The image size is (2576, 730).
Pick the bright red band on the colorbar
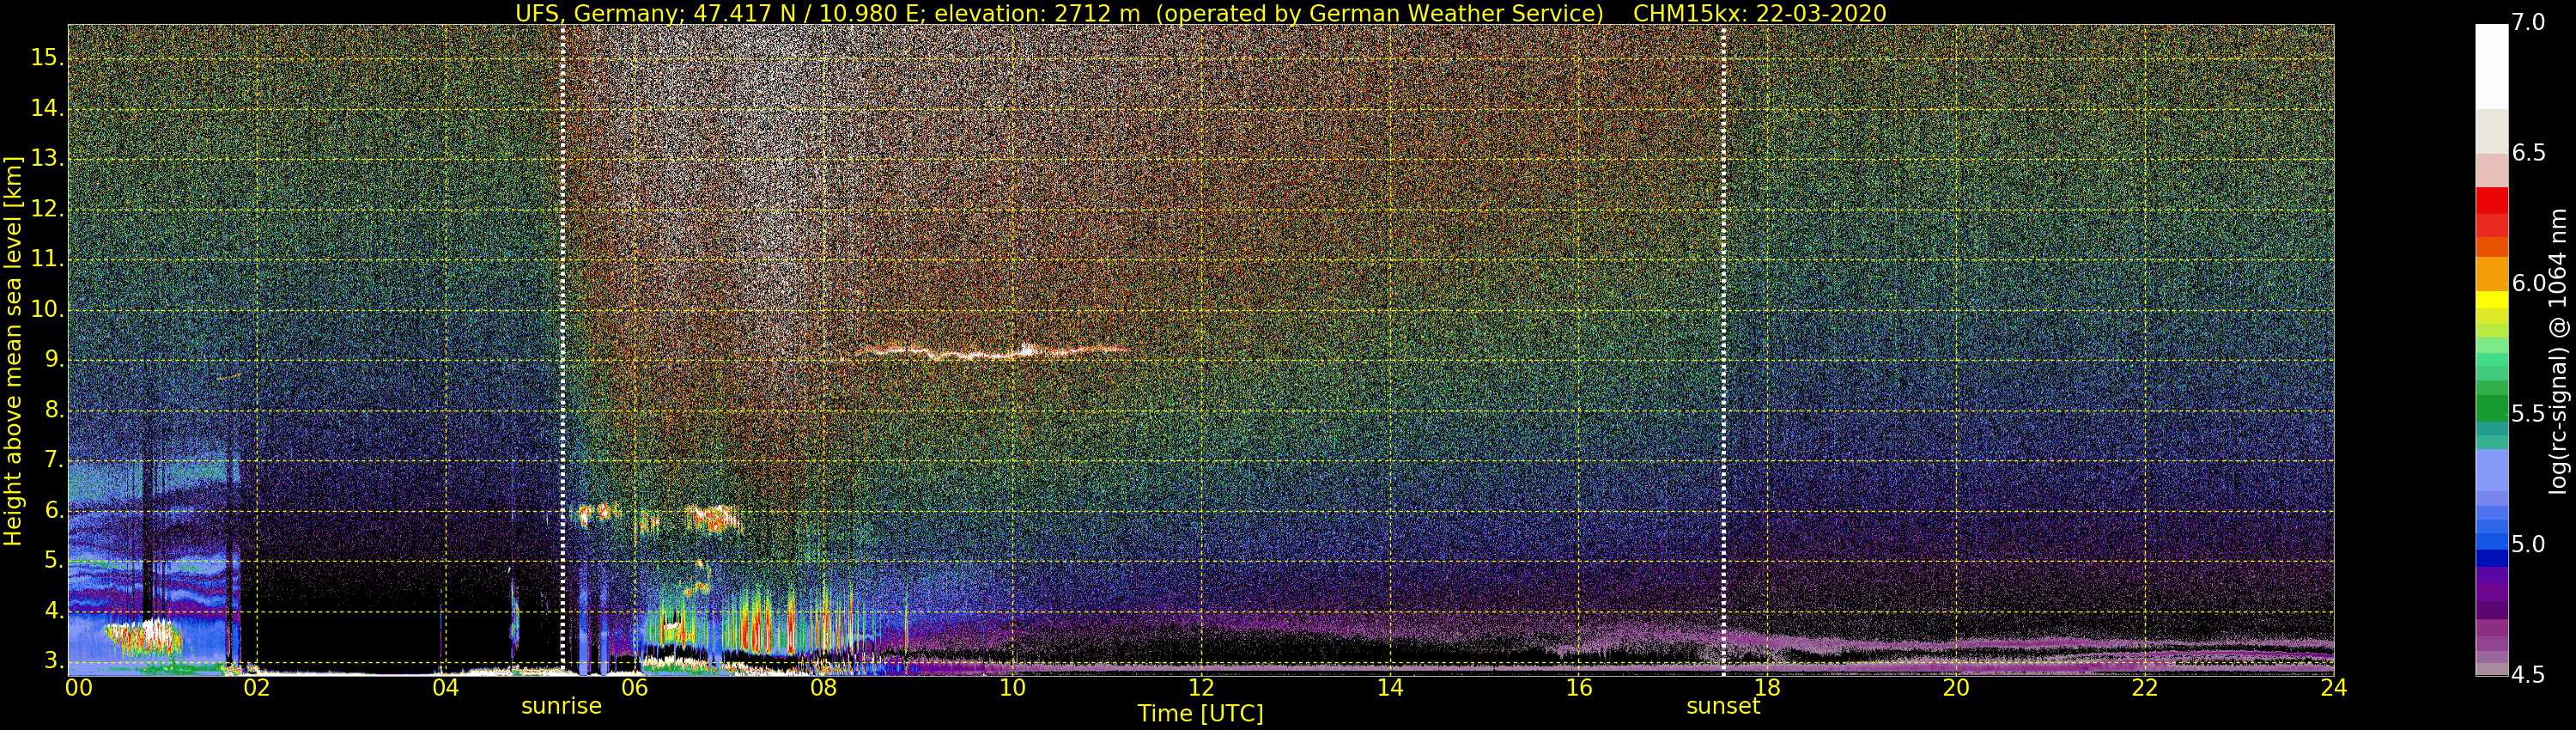click(2491, 200)
